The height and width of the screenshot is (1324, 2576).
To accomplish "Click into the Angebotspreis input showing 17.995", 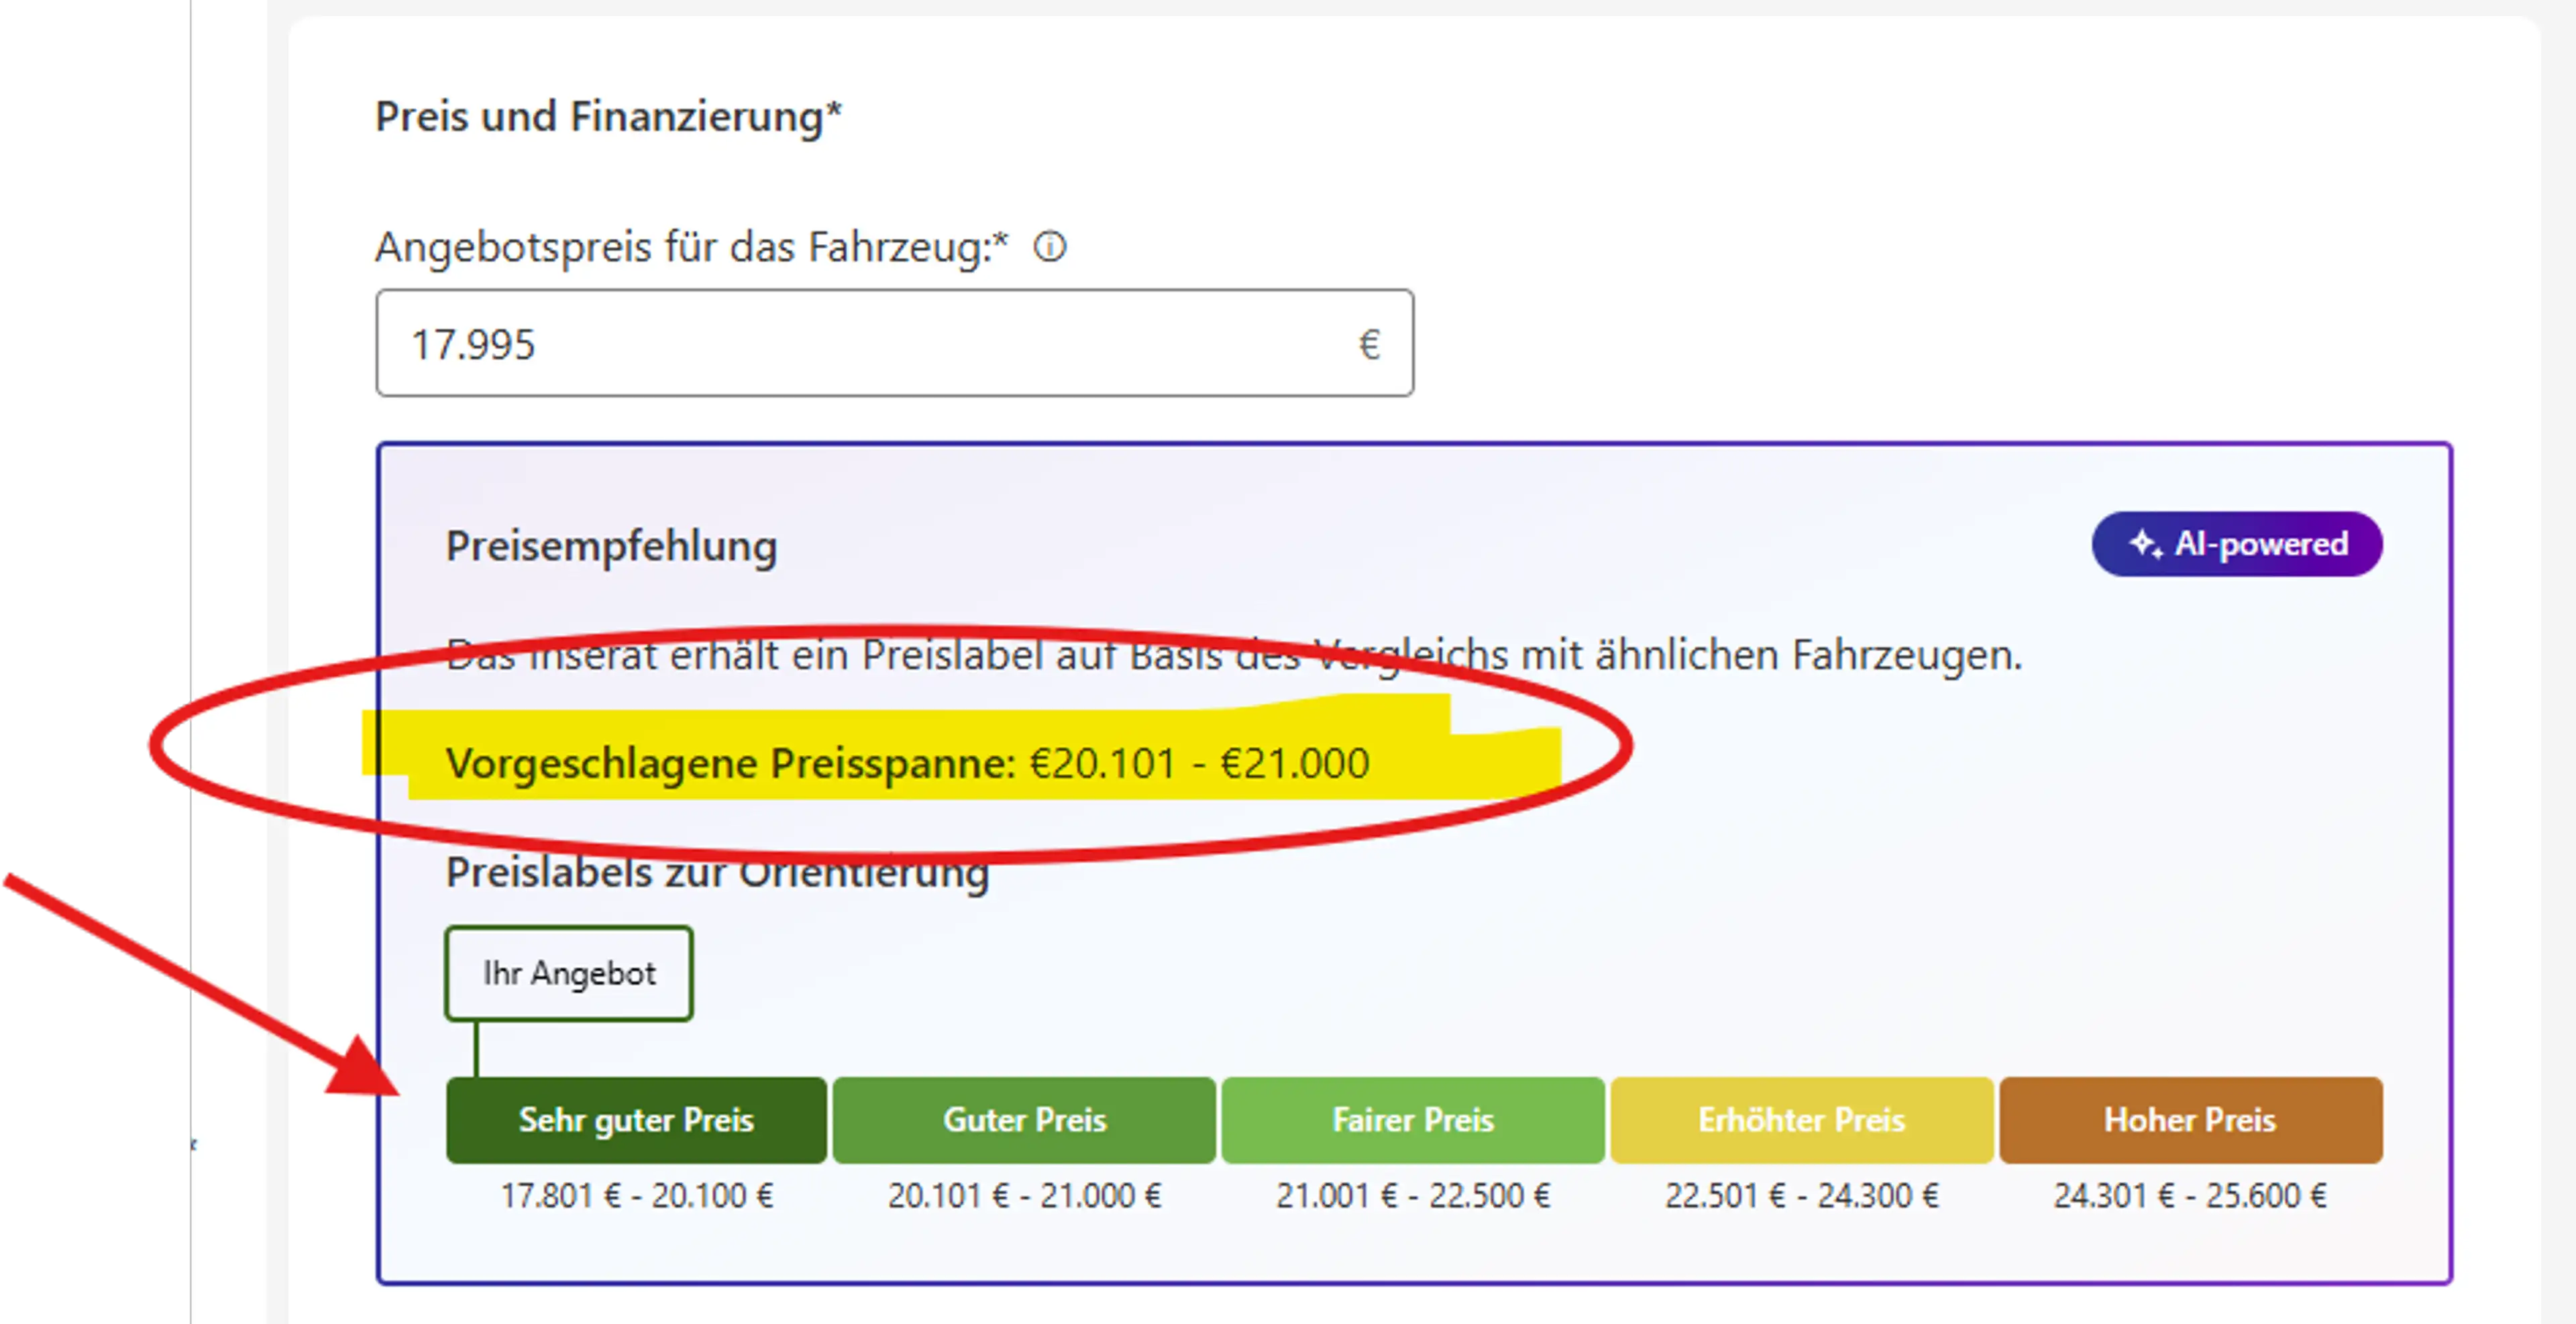I will pyautogui.click(x=895, y=343).
